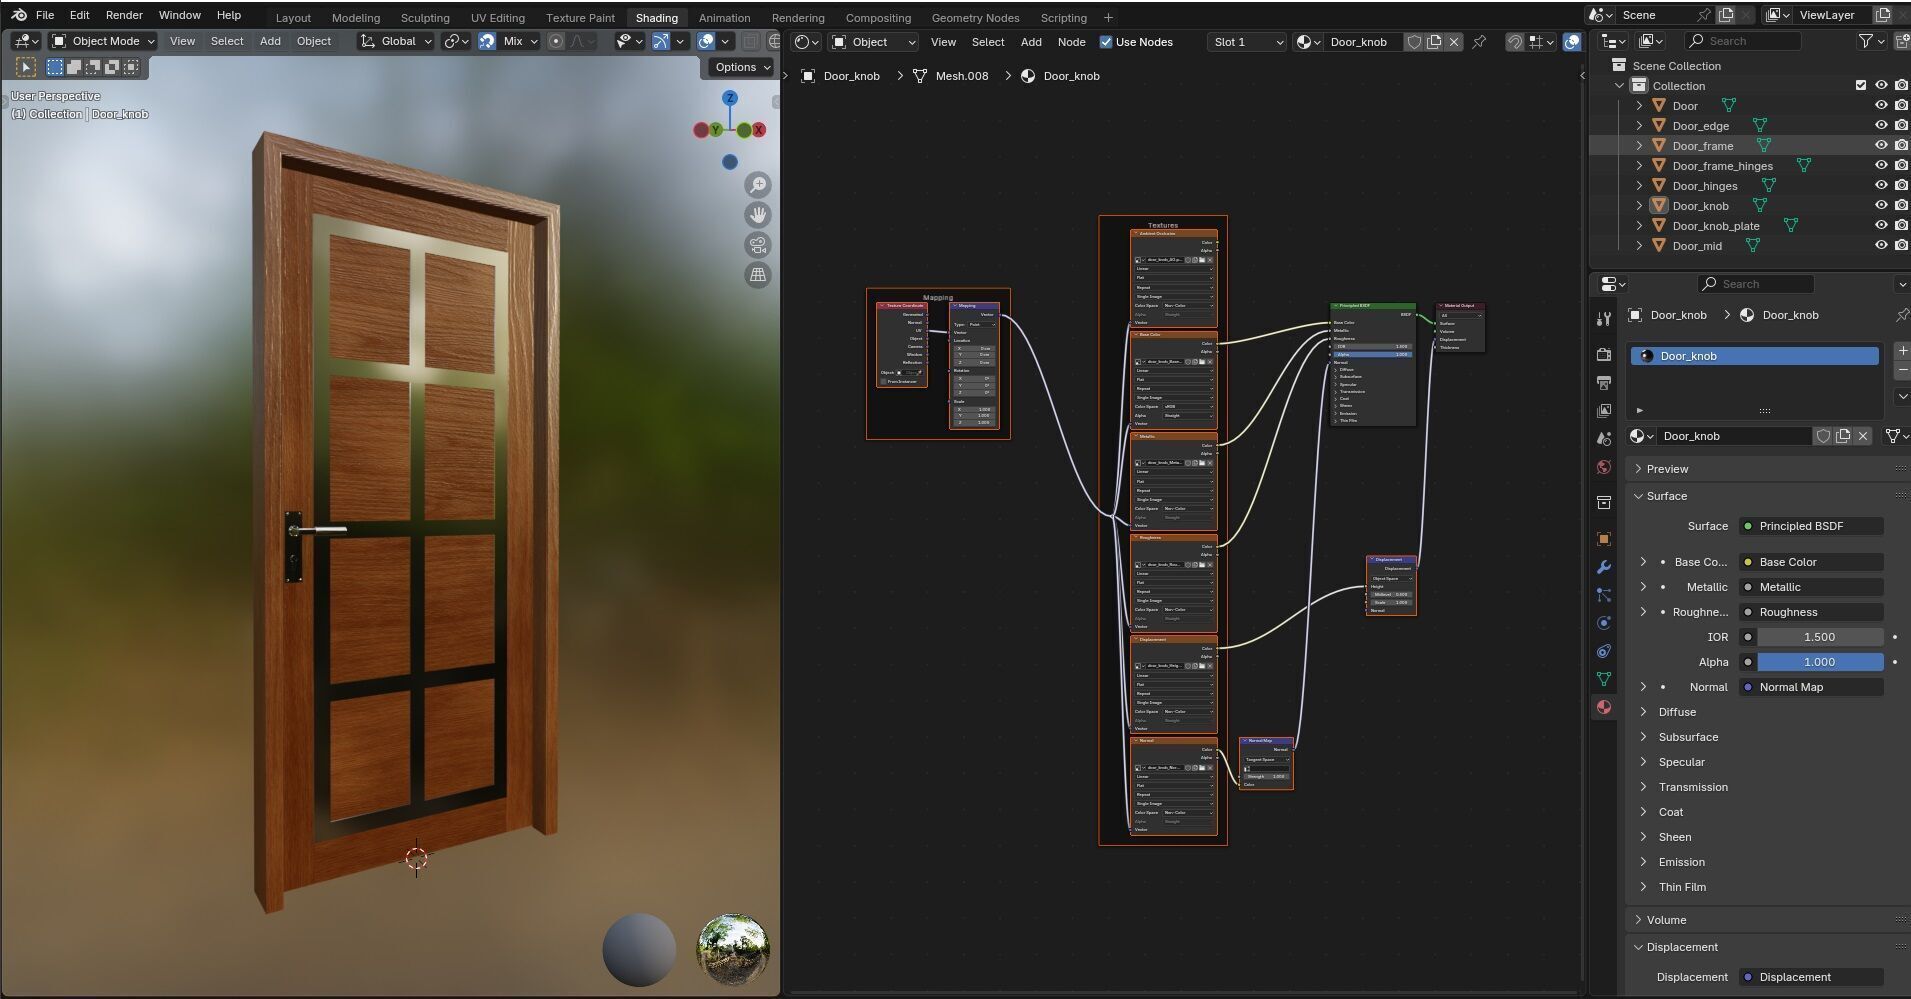Open the Slot 1 dropdown
This screenshot has height=999, width=1911.
(x=1246, y=42)
